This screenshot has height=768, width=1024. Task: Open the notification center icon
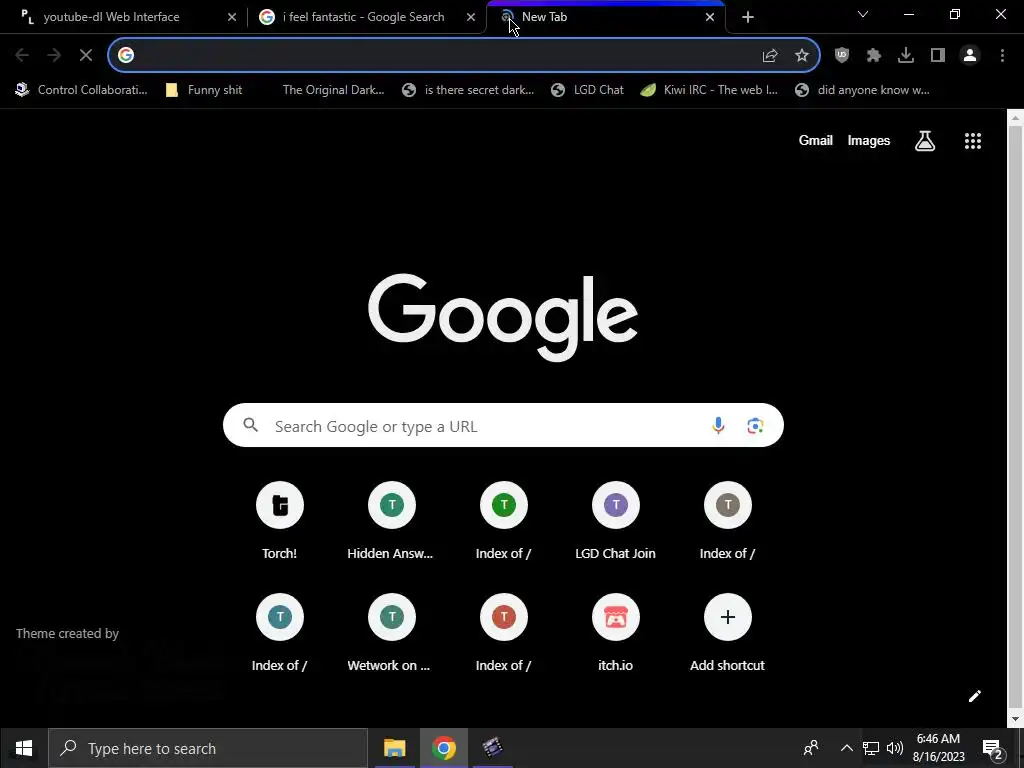click(993, 748)
